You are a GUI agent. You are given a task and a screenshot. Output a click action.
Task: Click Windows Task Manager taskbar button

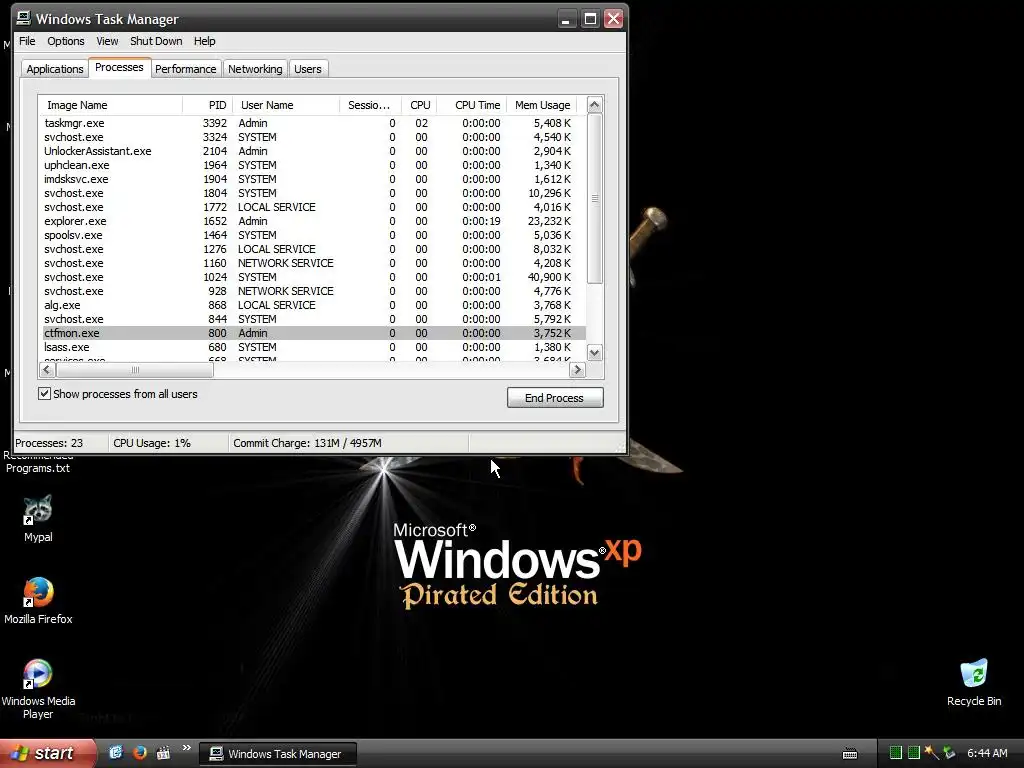tap(278, 754)
